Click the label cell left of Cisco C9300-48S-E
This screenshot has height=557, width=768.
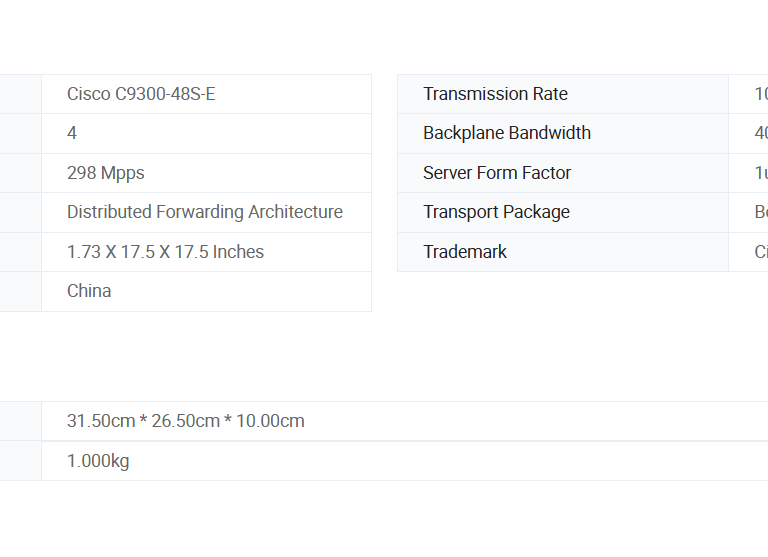pos(20,94)
